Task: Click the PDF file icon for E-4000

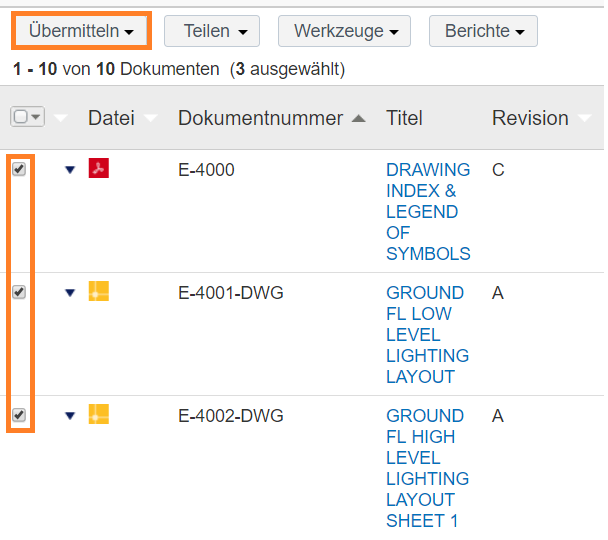Action: pyautogui.click(x=98, y=168)
